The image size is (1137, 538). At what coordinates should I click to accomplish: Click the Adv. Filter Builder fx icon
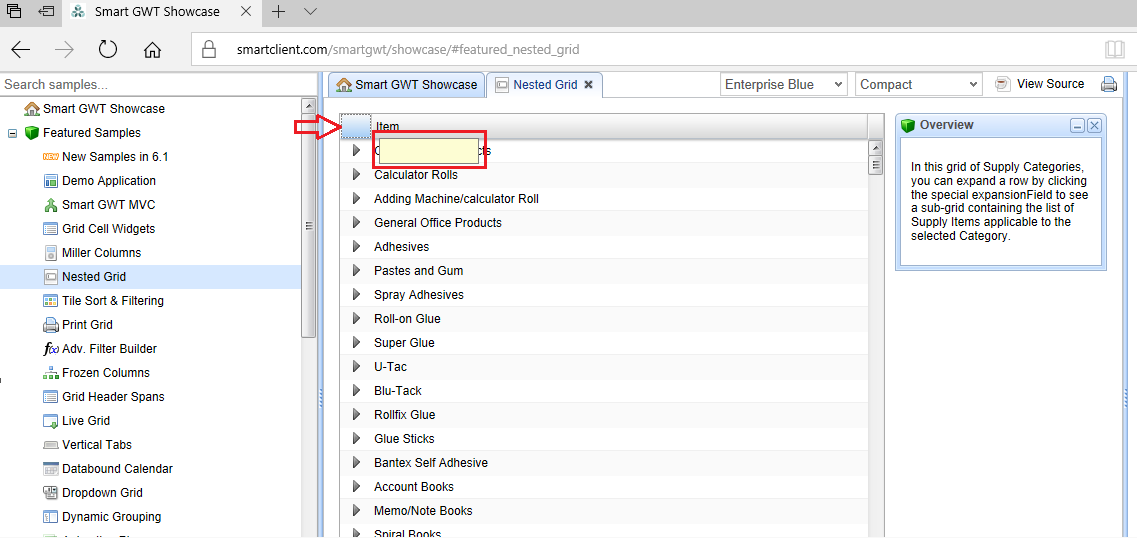tap(51, 348)
